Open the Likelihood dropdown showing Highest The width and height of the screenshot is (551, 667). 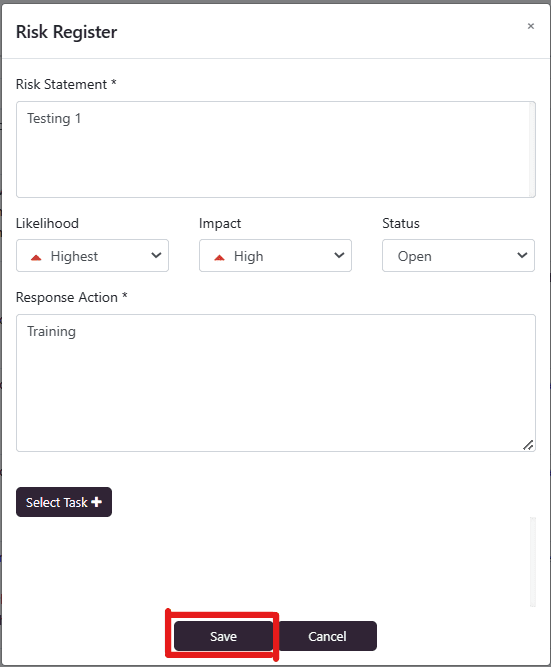(x=92, y=255)
